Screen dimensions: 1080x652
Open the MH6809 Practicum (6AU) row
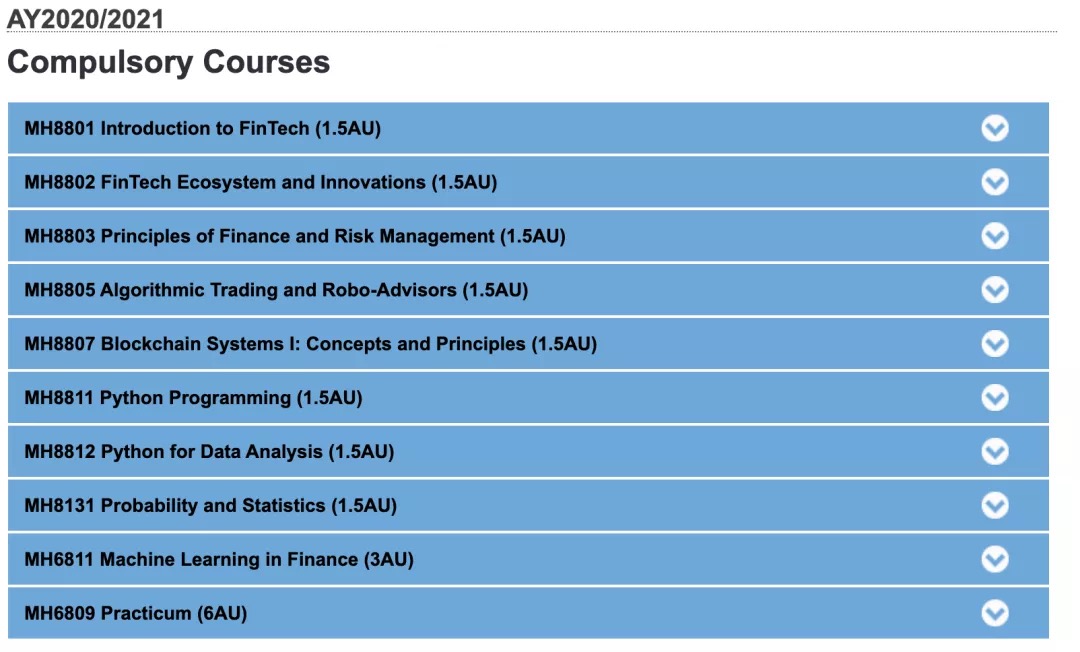click(x=528, y=613)
